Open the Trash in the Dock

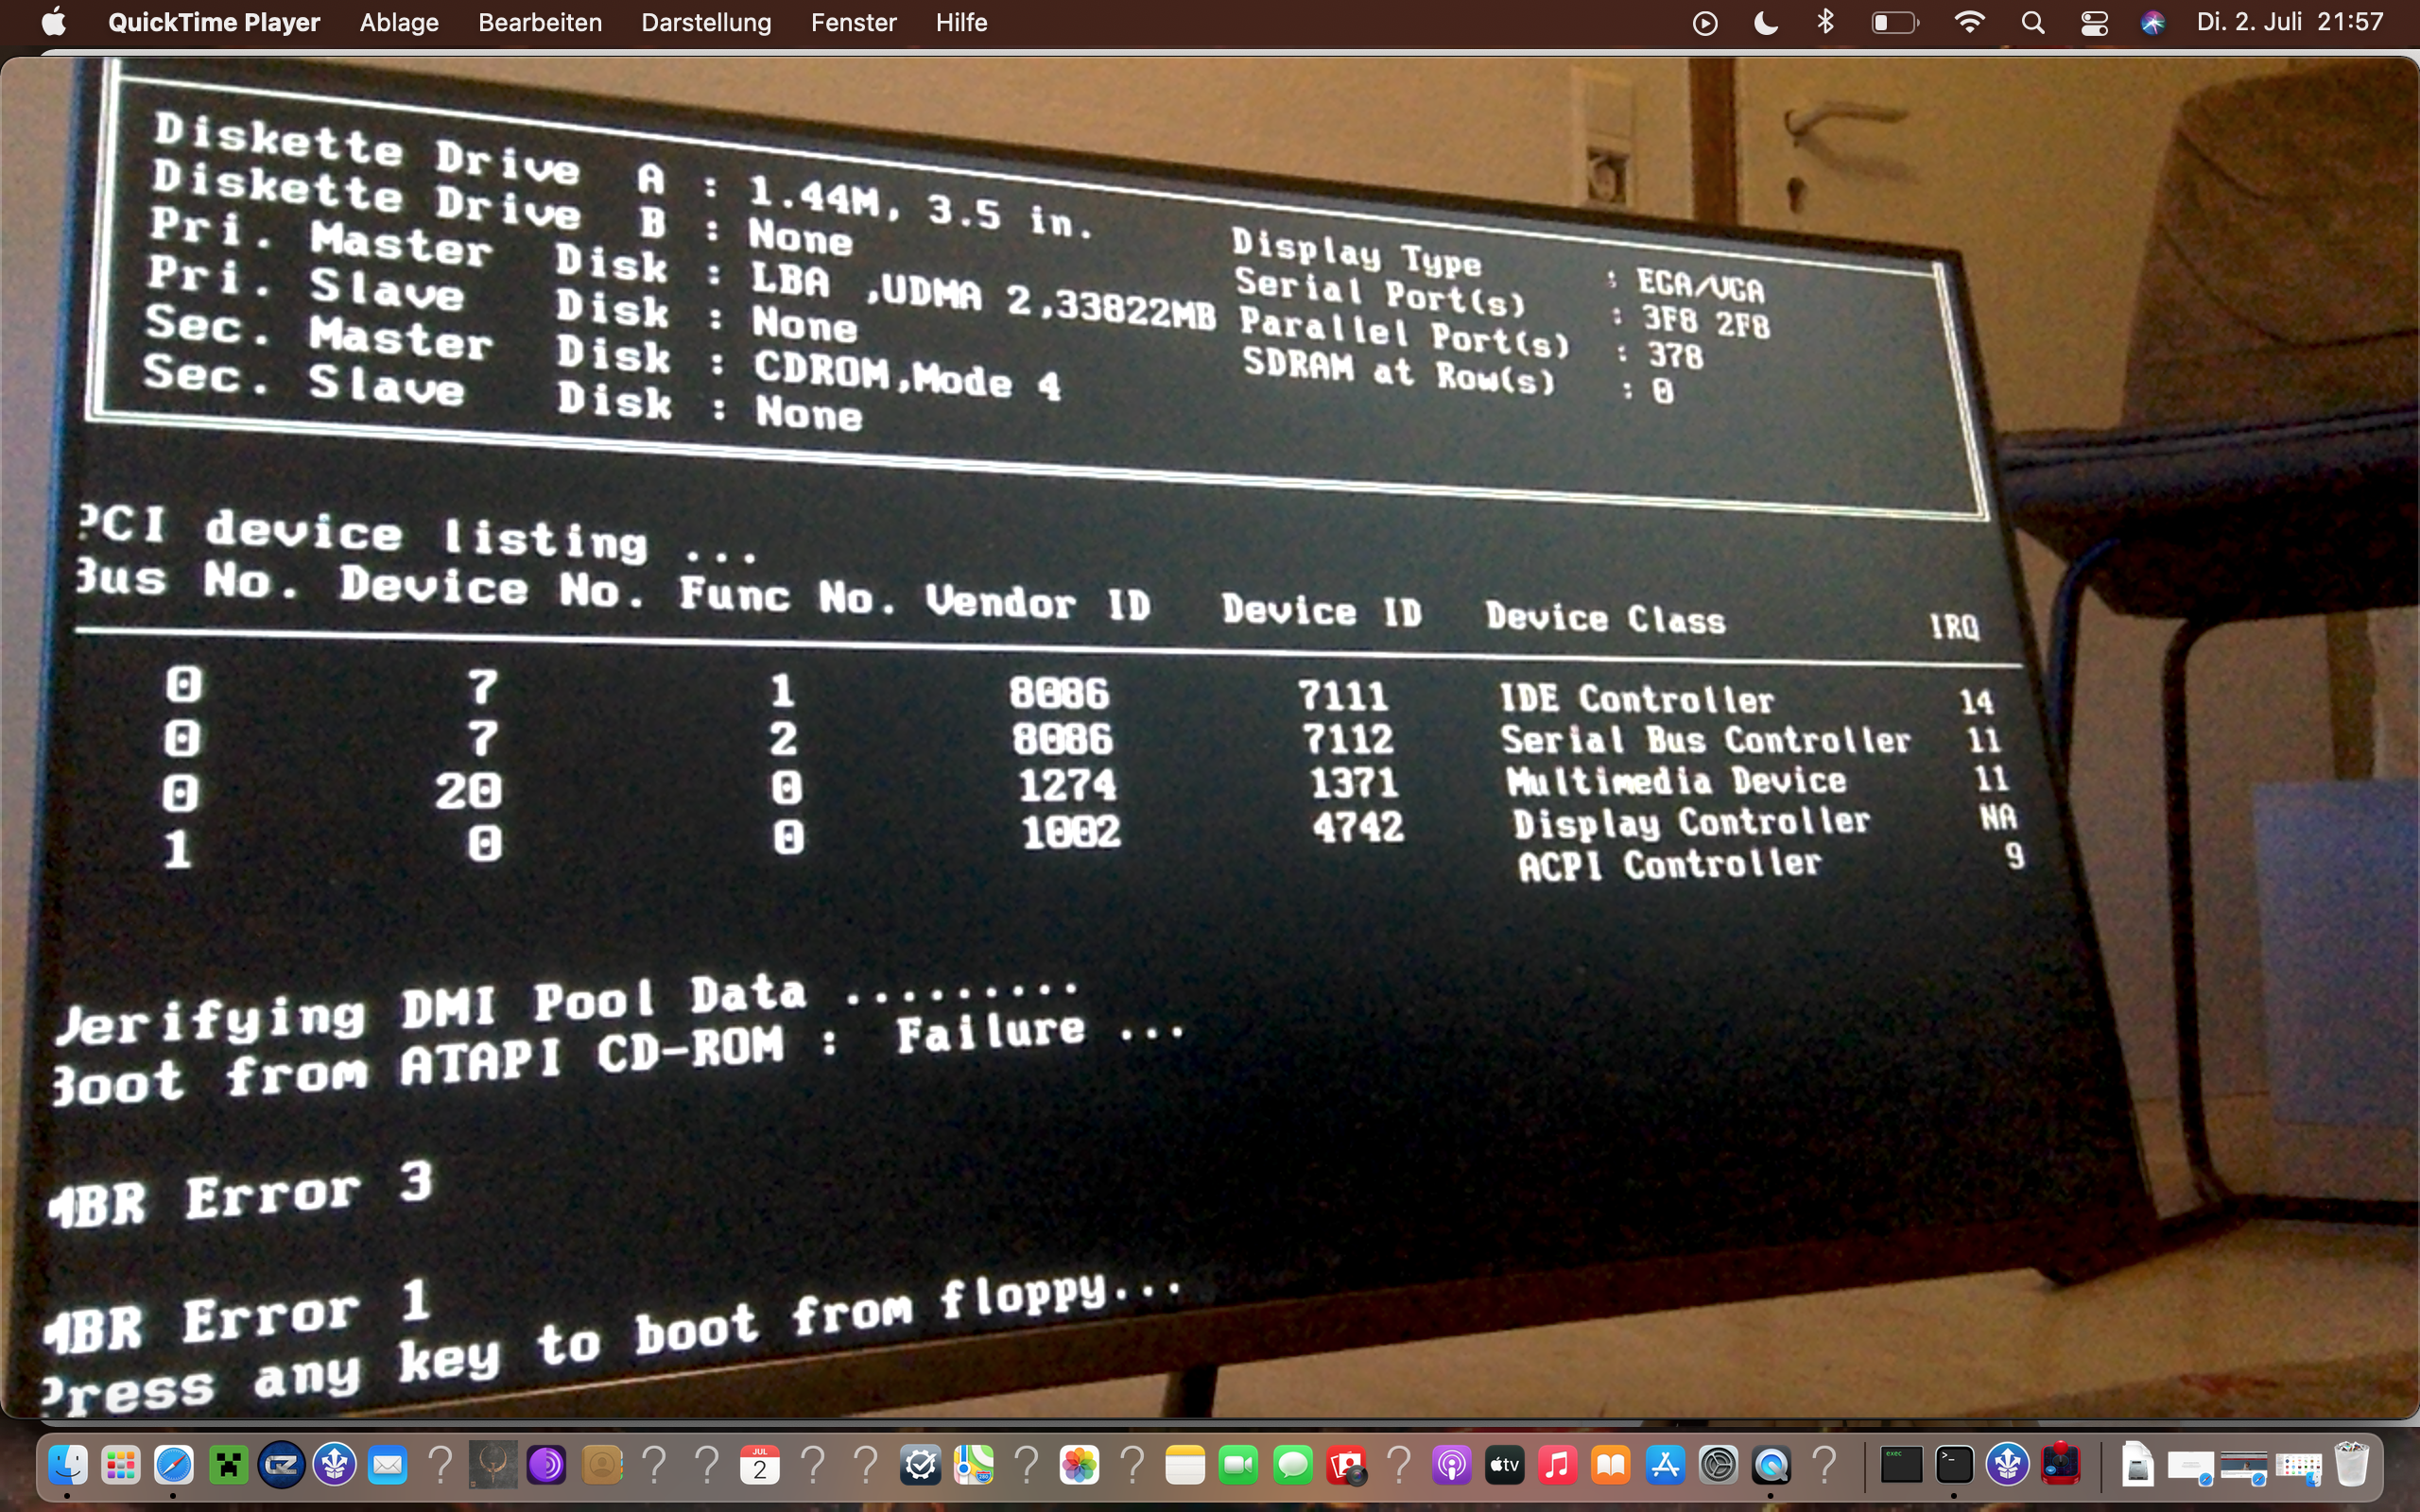(2352, 1466)
